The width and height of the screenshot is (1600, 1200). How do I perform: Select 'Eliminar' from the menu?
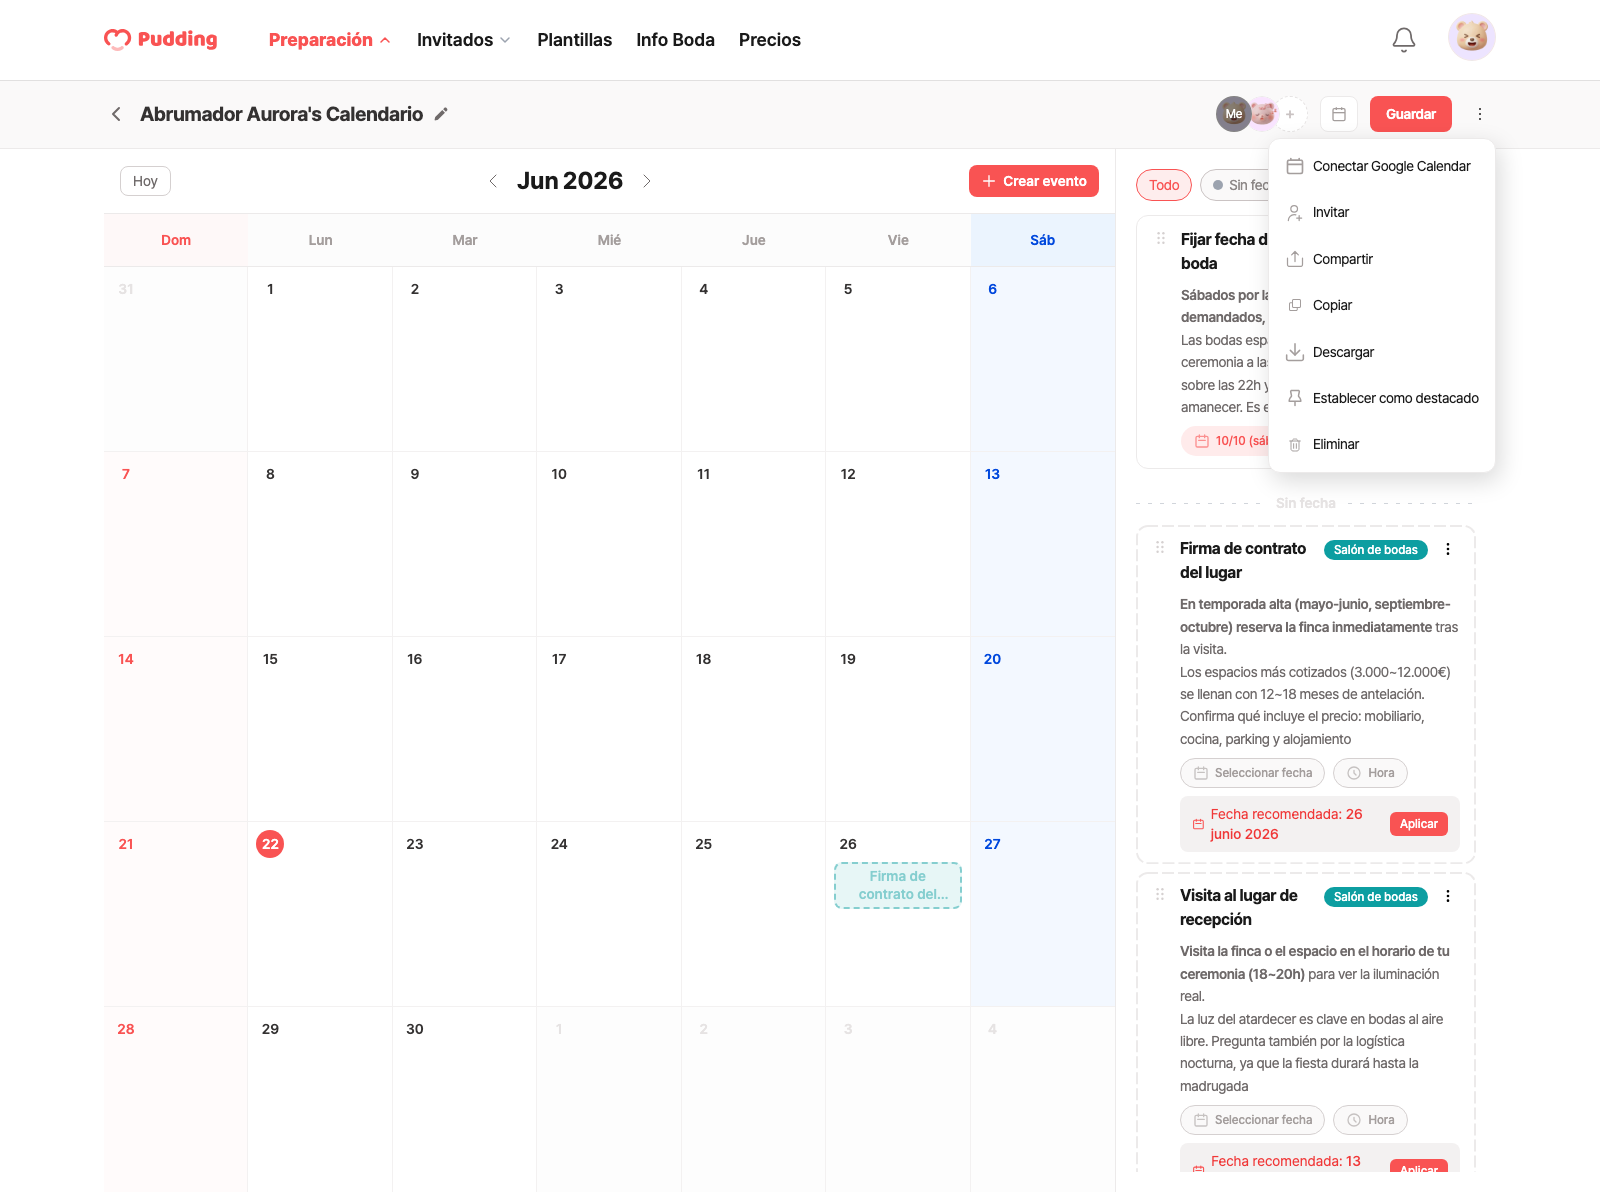[x=1382, y=444]
